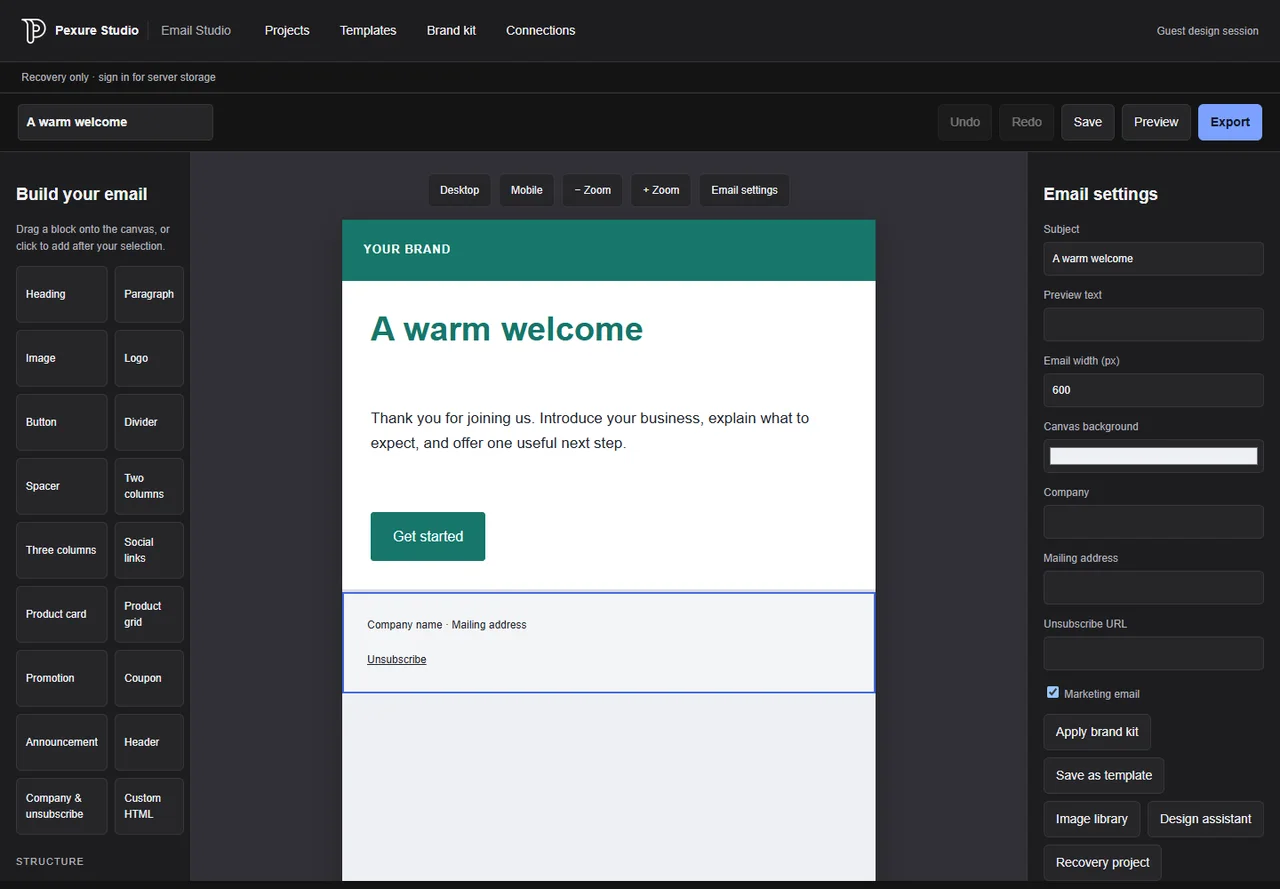Click Recovery project button
Screen dimensions: 1280x889
click(1102, 862)
